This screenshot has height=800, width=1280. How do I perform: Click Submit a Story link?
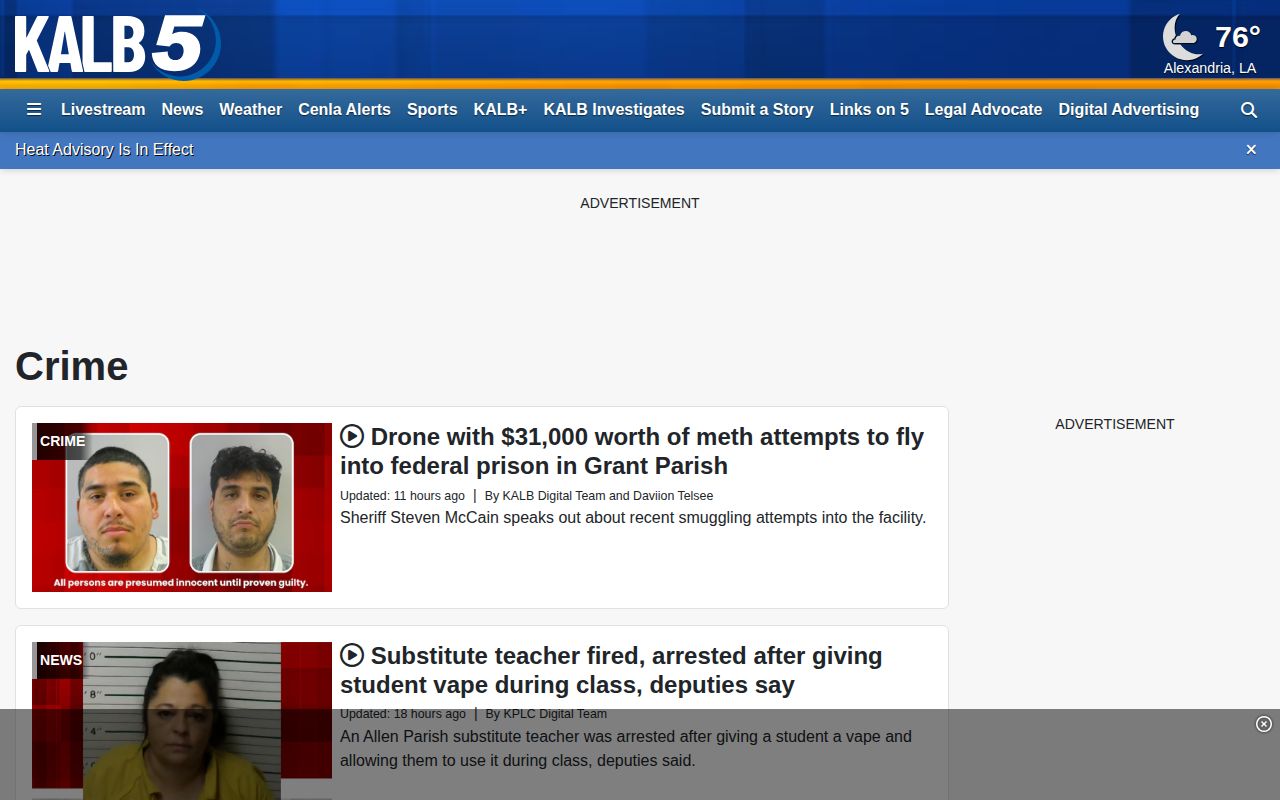point(757,110)
